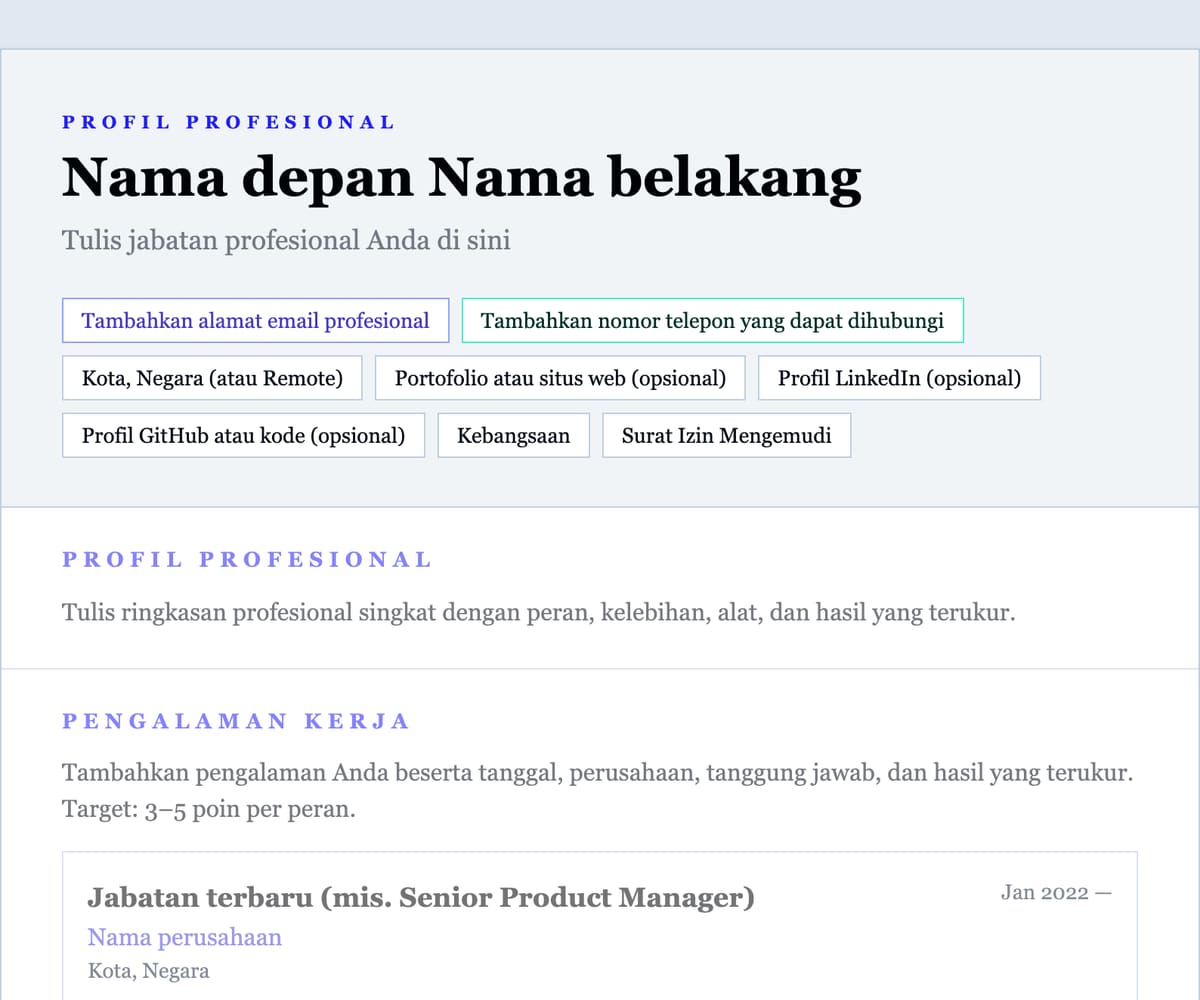The width and height of the screenshot is (1200, 1000).
Task: Select the Jan 2022 date range
Action: pyautogui.click(x=1056, y=892)
